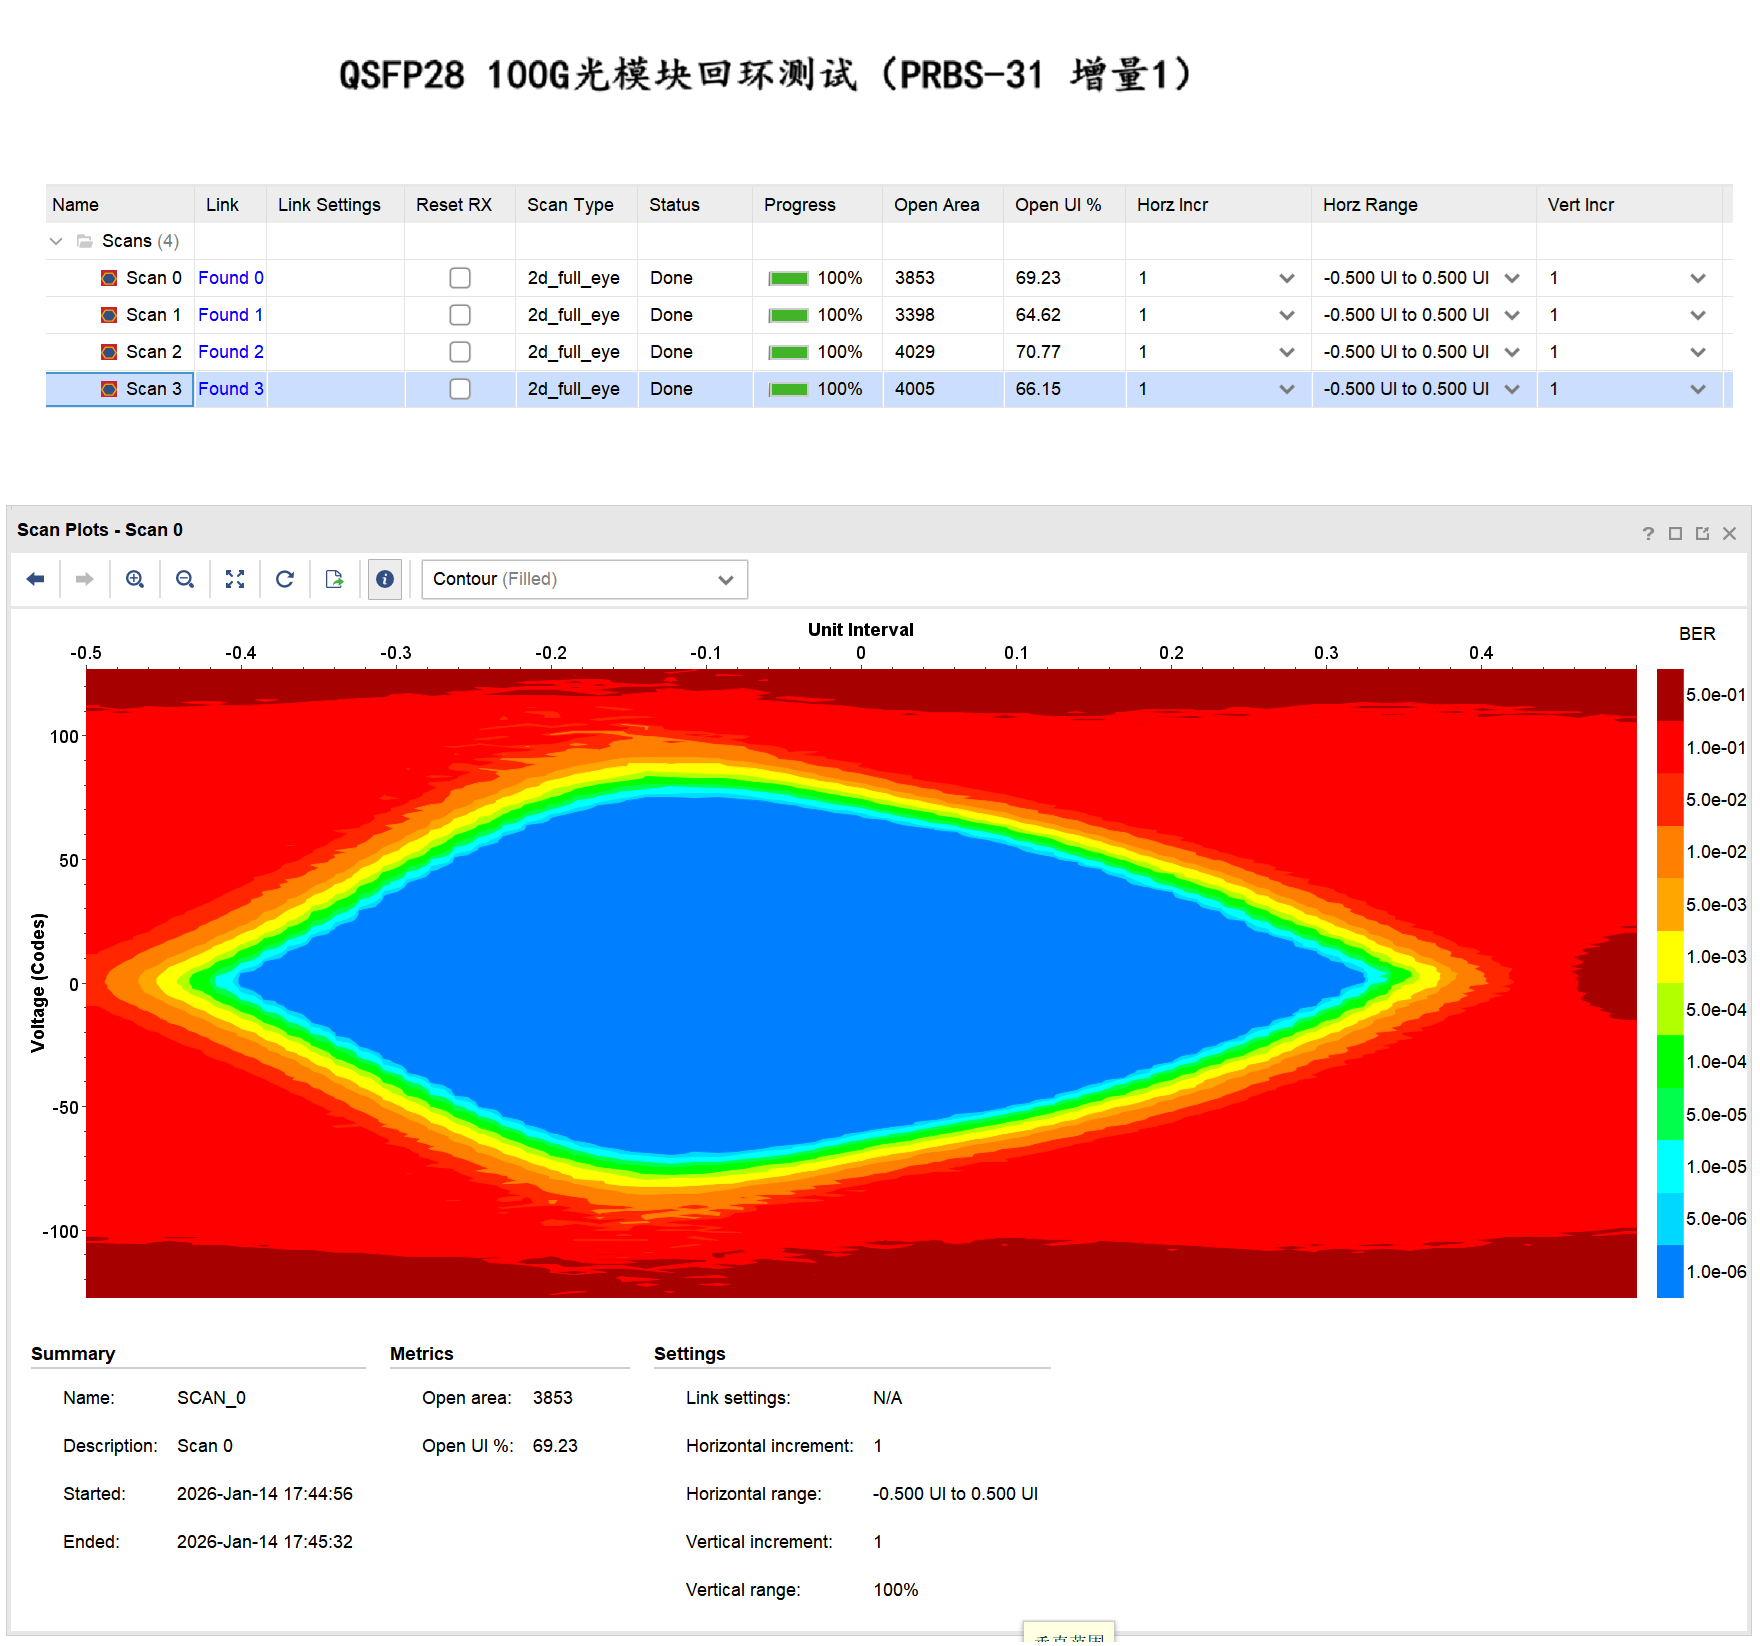Click the help question mark icon
The image size is (1760, 1646).
(1648, 533)
